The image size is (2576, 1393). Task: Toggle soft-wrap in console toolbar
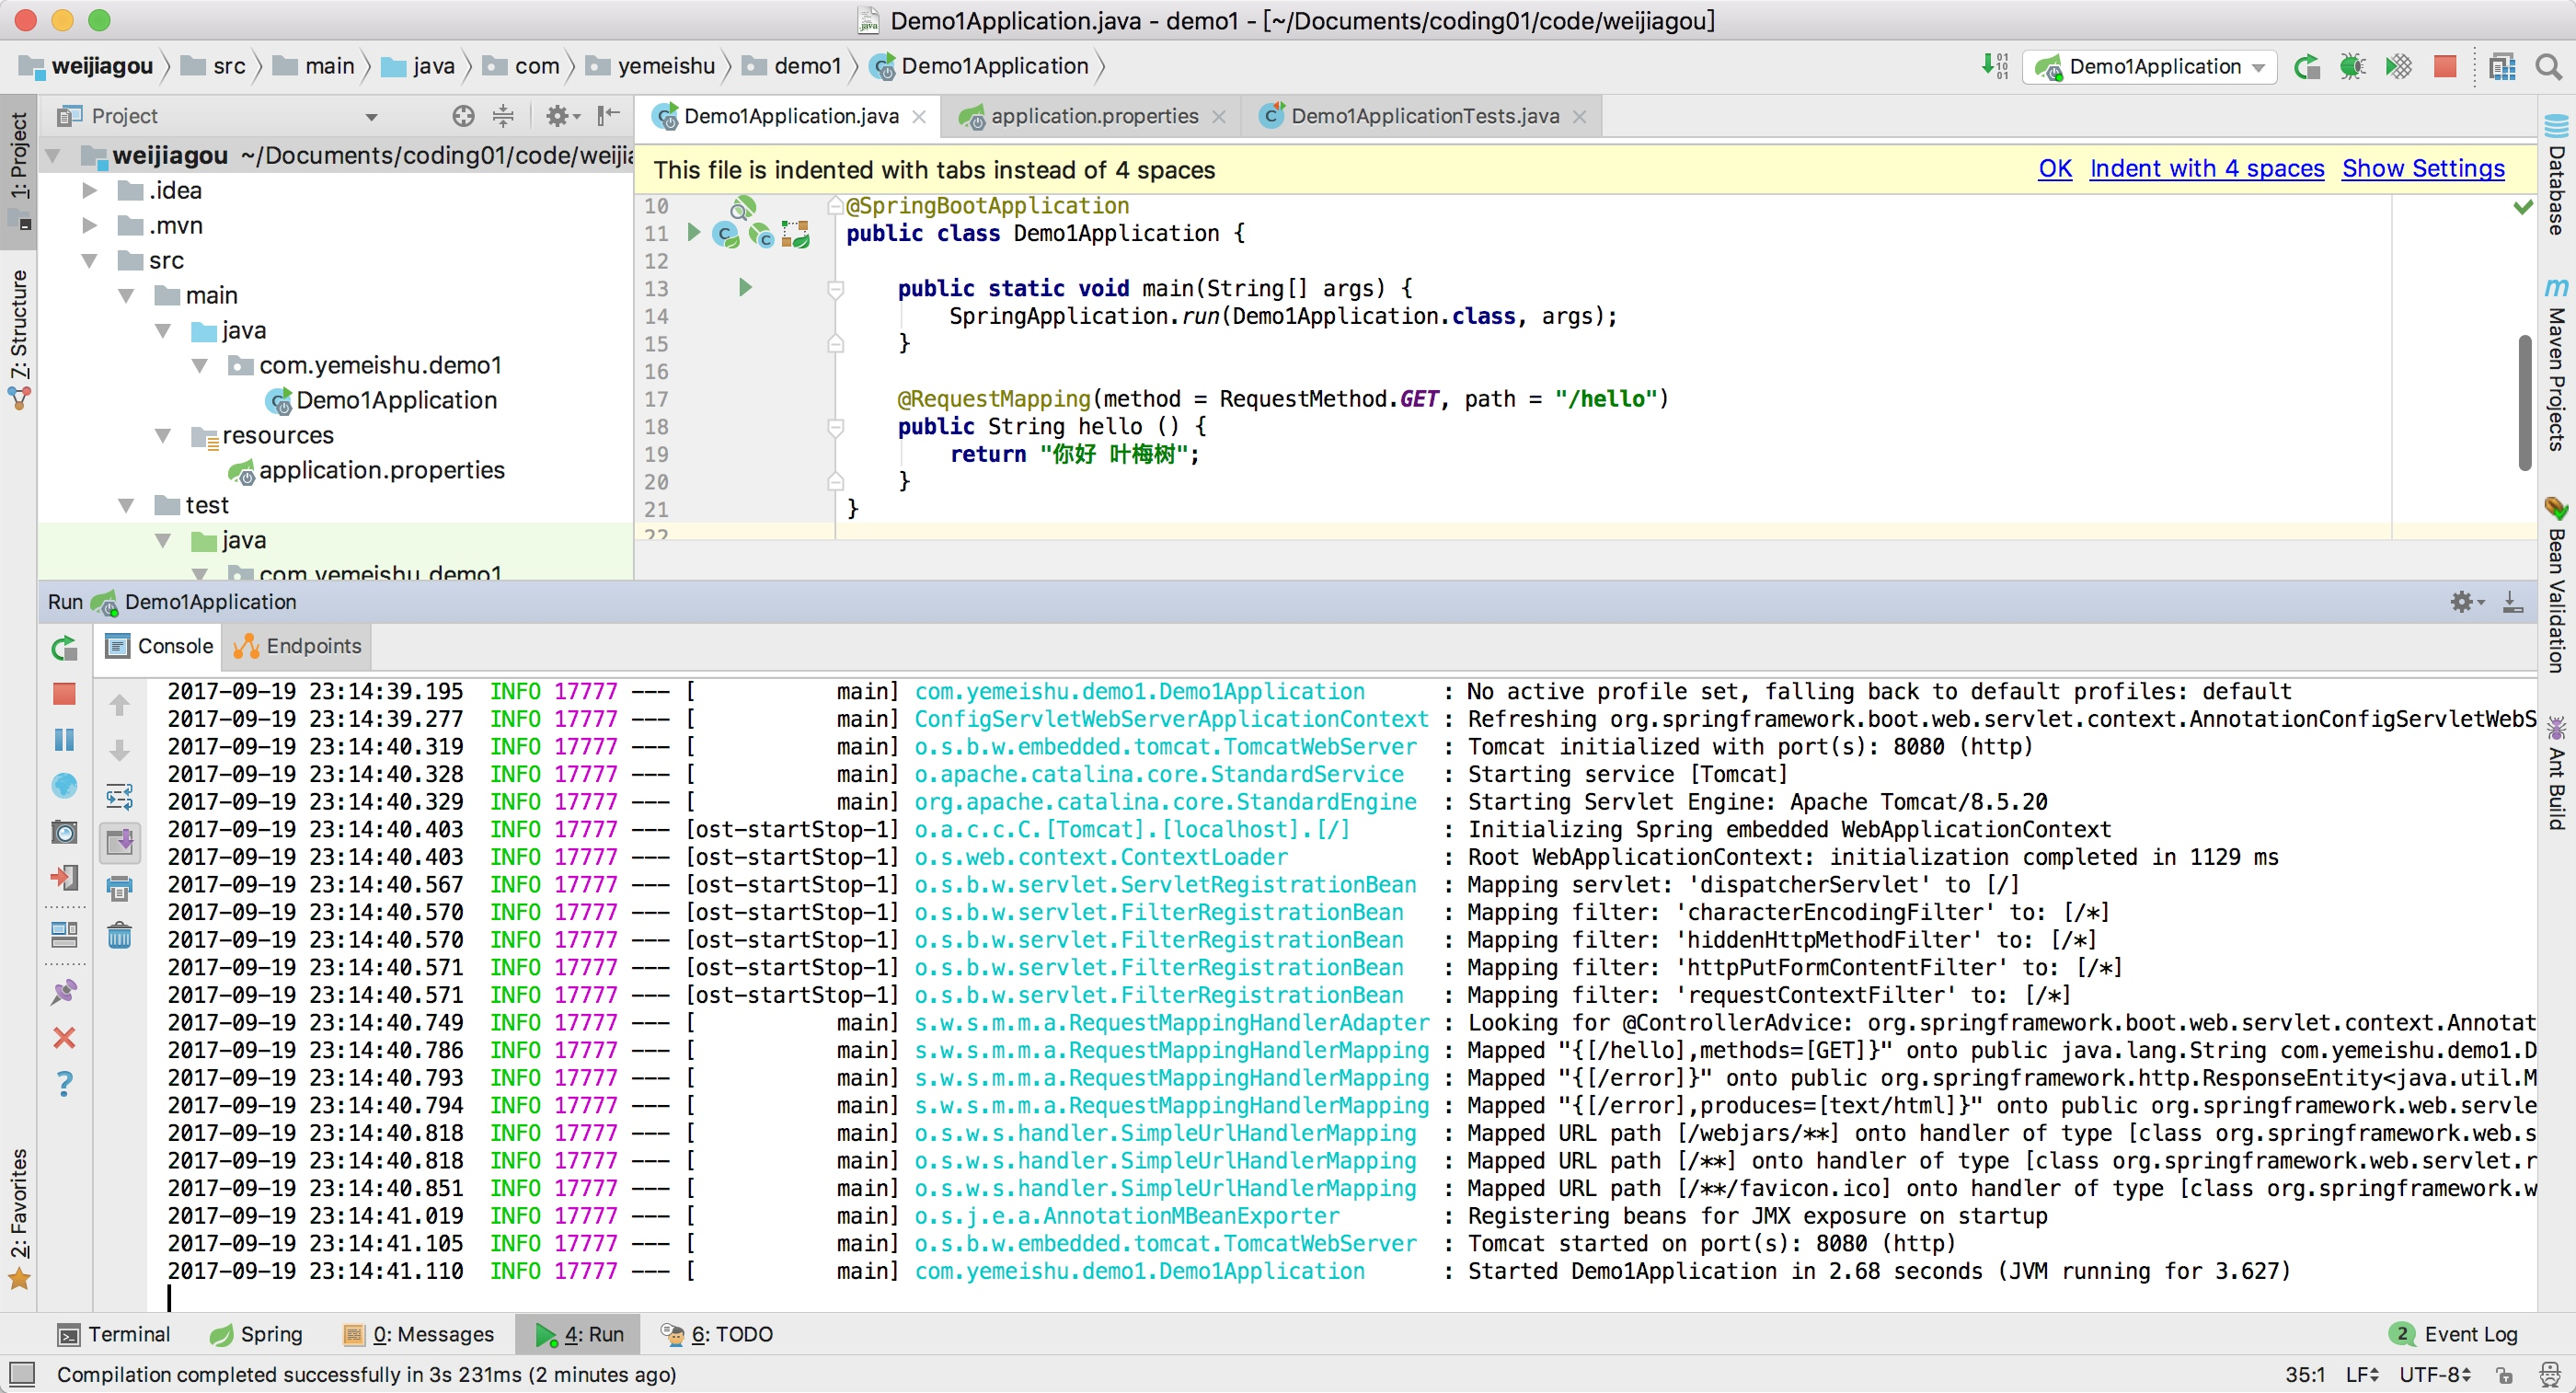pos(119,797)
